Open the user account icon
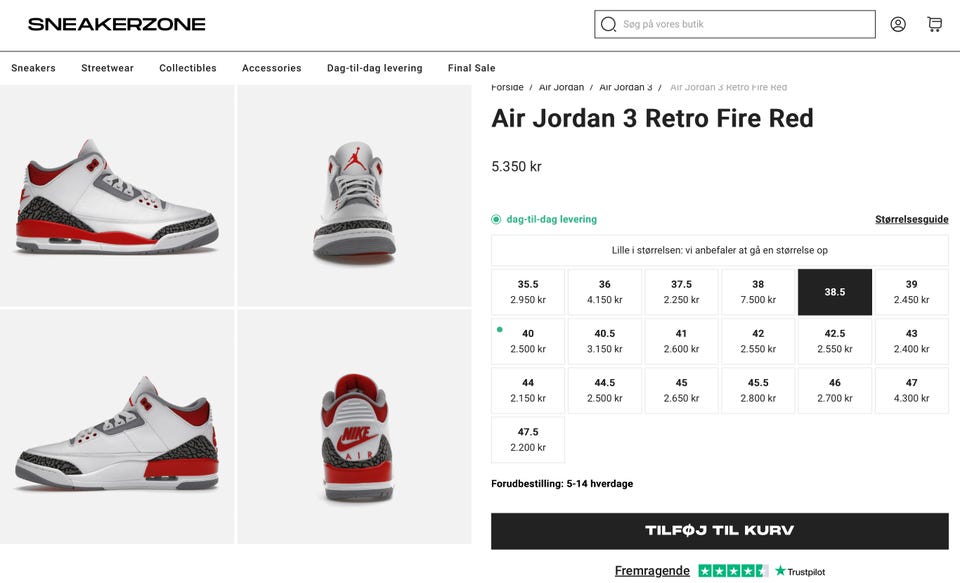 tap(898, 24)
